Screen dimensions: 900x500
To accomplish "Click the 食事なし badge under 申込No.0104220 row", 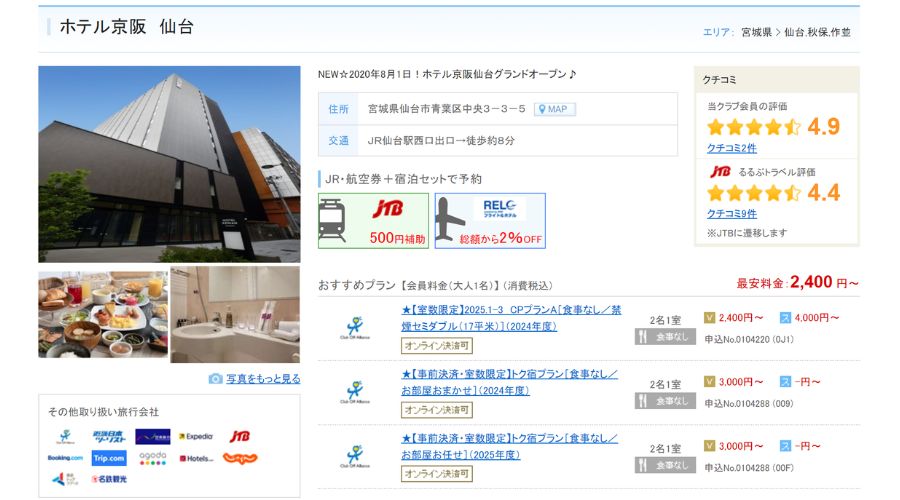I will (x=665, y=337).
